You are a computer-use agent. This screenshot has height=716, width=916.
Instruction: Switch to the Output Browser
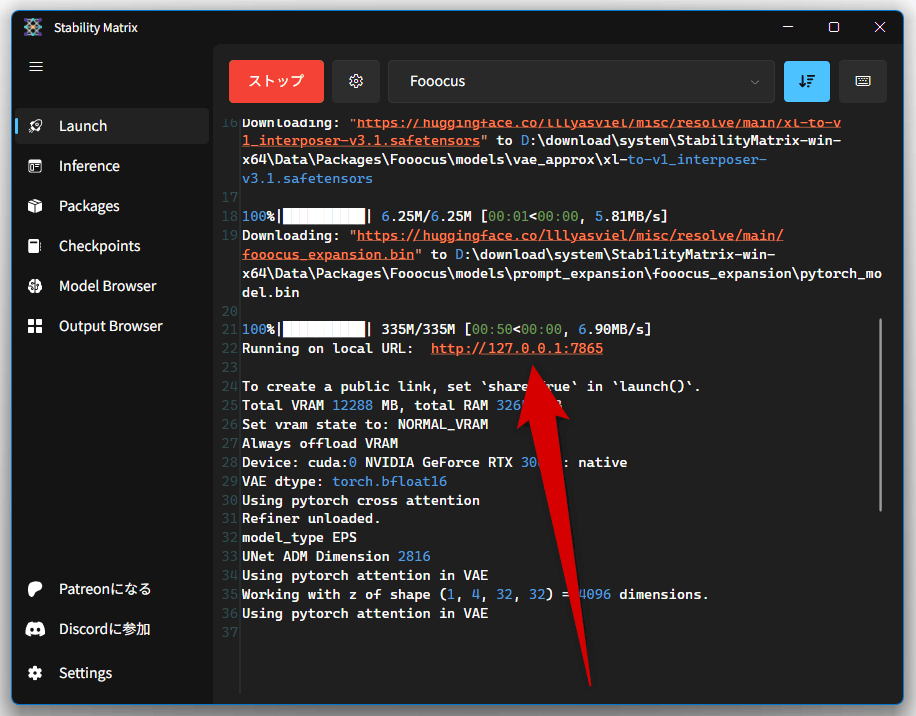click(x=112, y=326)
